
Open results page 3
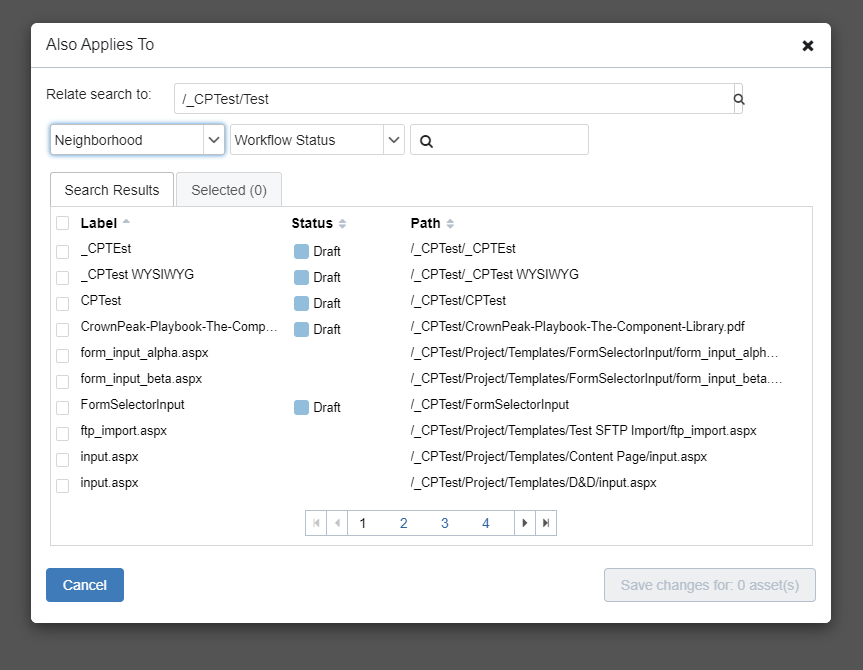tap(445, 523)
